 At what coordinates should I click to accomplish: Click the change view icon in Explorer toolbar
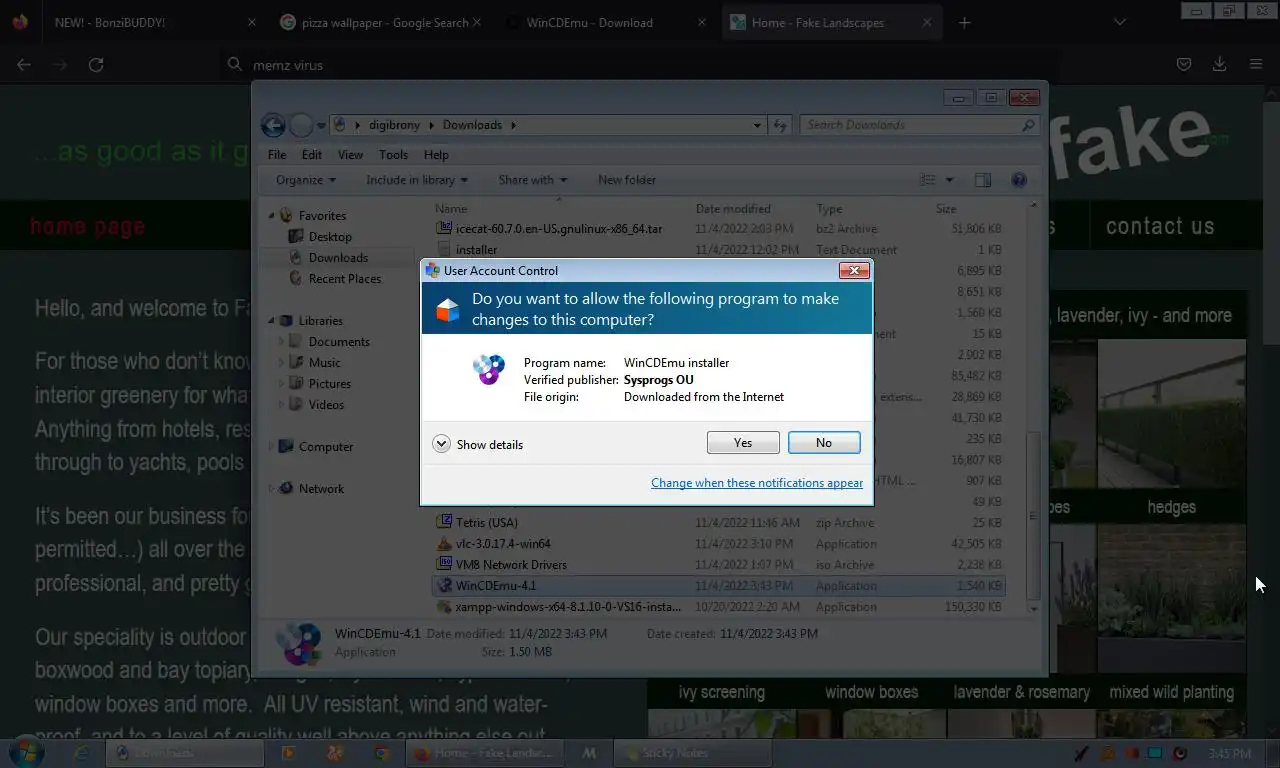click(x=928, y=180)
